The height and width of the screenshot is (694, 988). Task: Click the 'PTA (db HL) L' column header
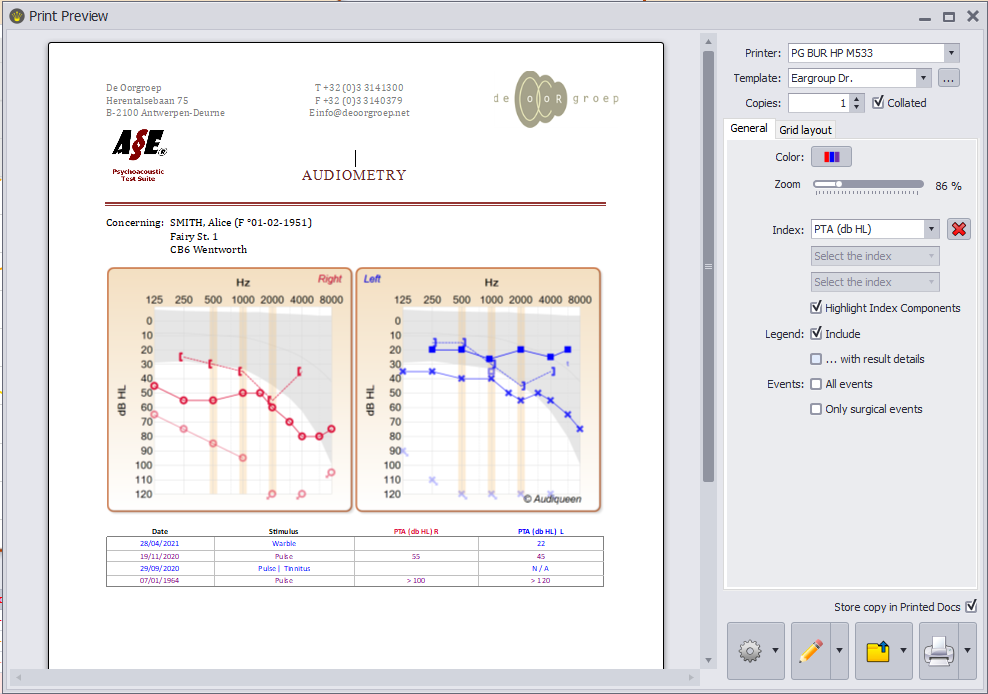(x=541, y=531)
